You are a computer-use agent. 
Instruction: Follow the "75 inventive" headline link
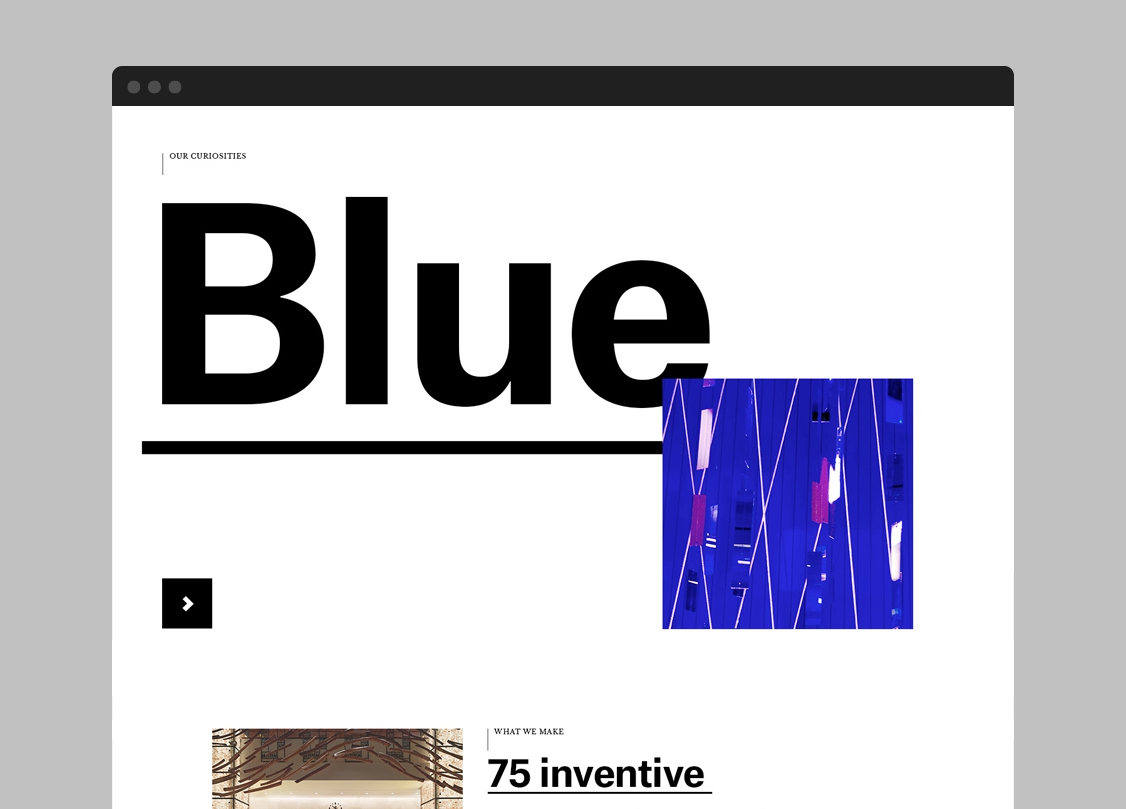[x=597, y=774]
